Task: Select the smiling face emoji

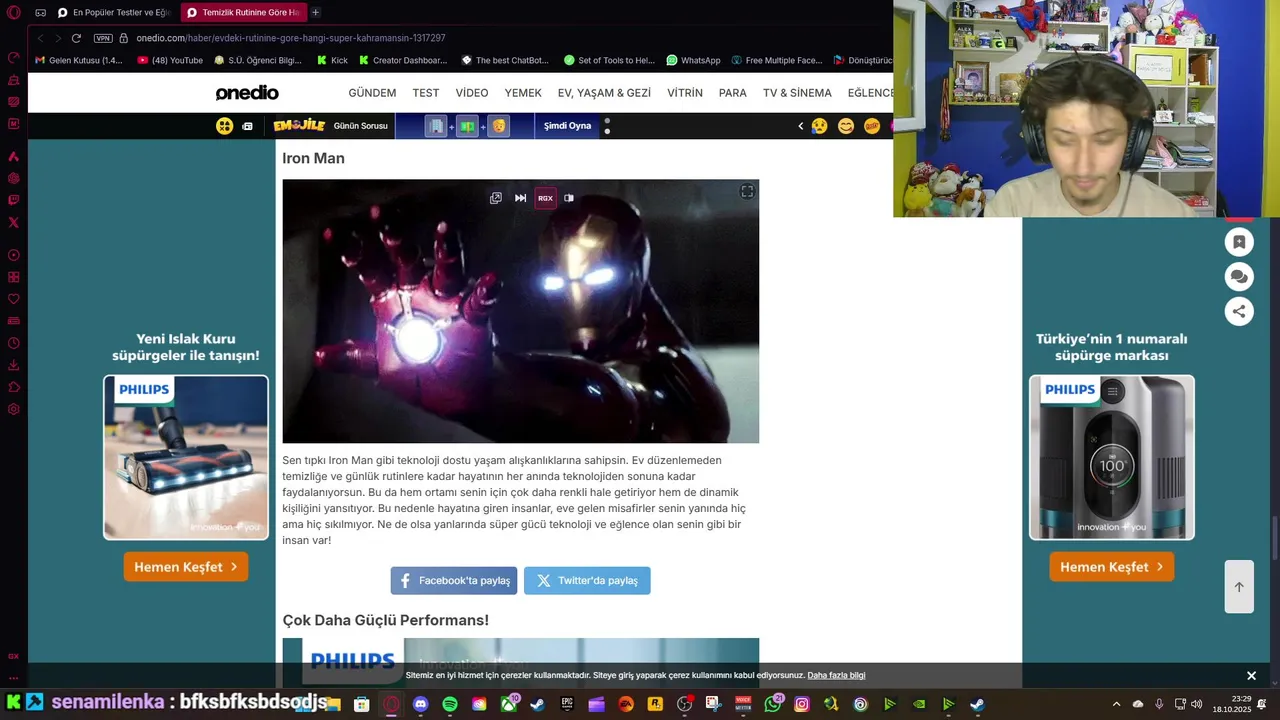Action: pyautogui.click(x=846, y=126)
